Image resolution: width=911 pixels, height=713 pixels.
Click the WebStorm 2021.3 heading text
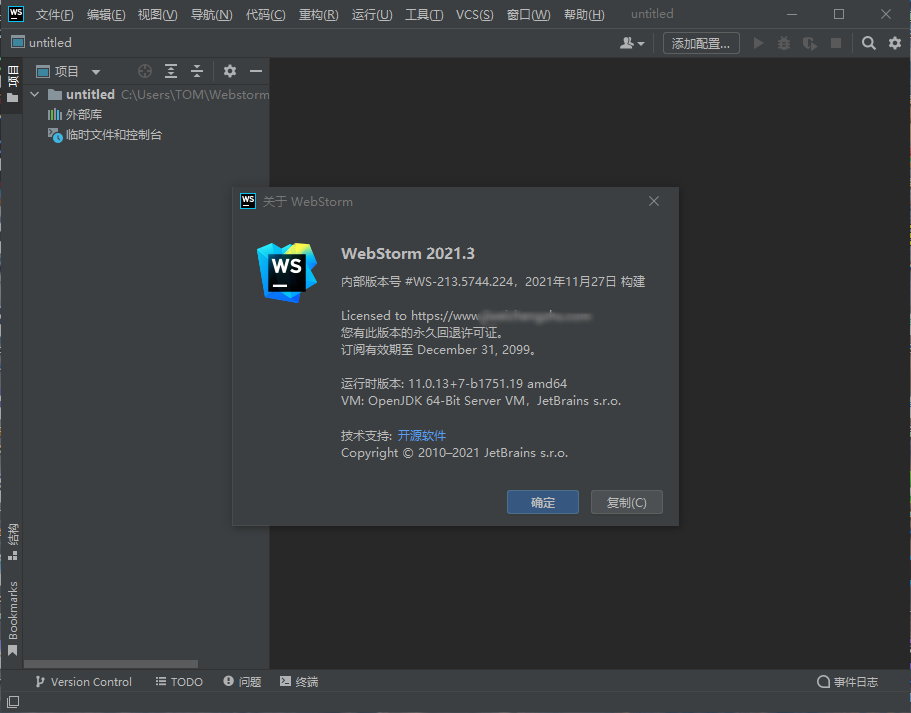click(408, 253)
